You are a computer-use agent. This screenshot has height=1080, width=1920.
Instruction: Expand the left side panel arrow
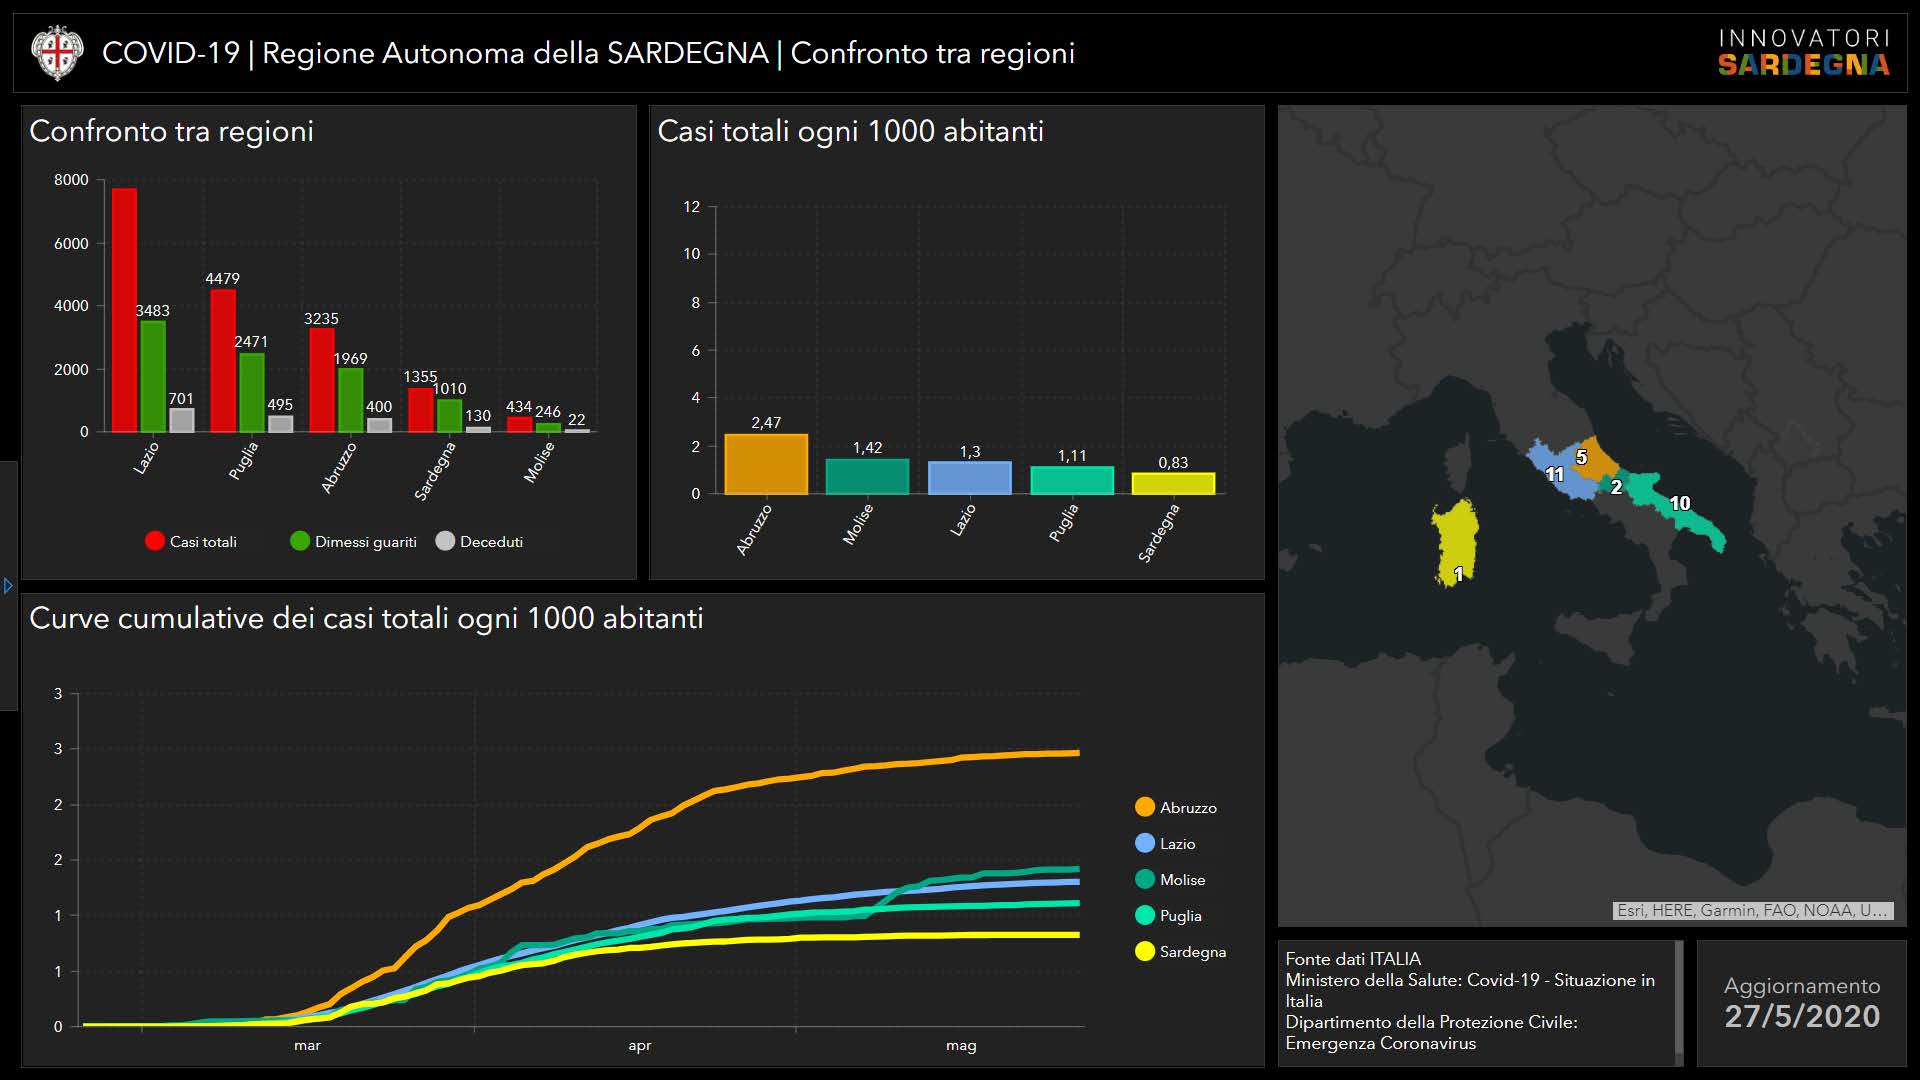coord(8,586)
